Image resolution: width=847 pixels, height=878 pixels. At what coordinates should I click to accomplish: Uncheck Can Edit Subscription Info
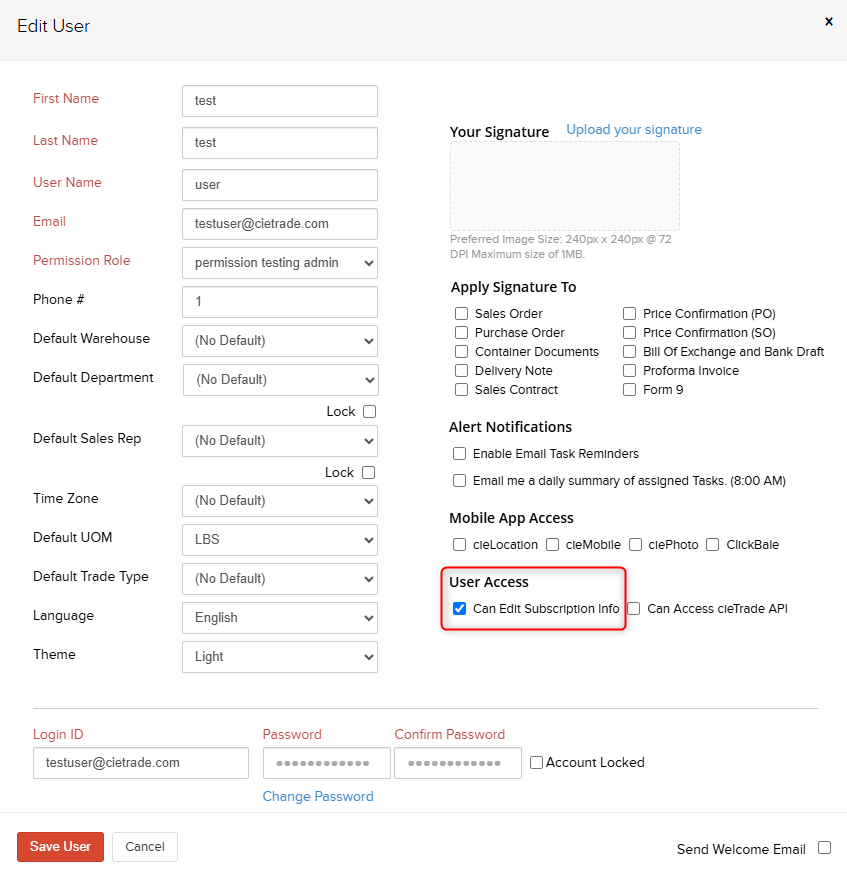pos(459,609)
